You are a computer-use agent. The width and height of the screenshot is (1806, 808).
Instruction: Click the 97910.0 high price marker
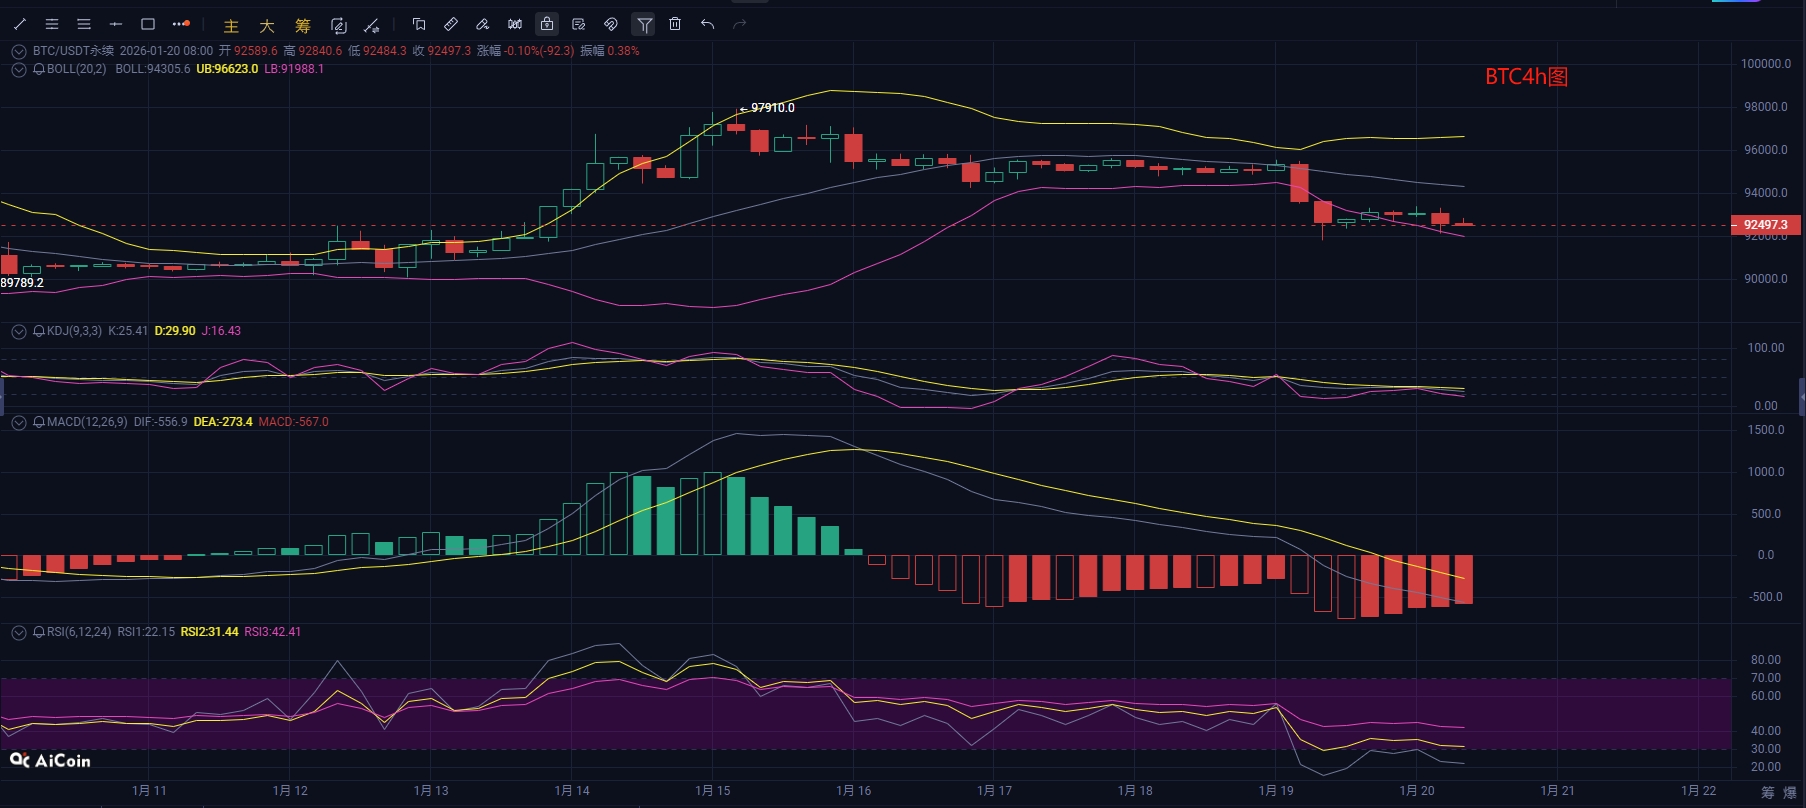tap(772, 108)
